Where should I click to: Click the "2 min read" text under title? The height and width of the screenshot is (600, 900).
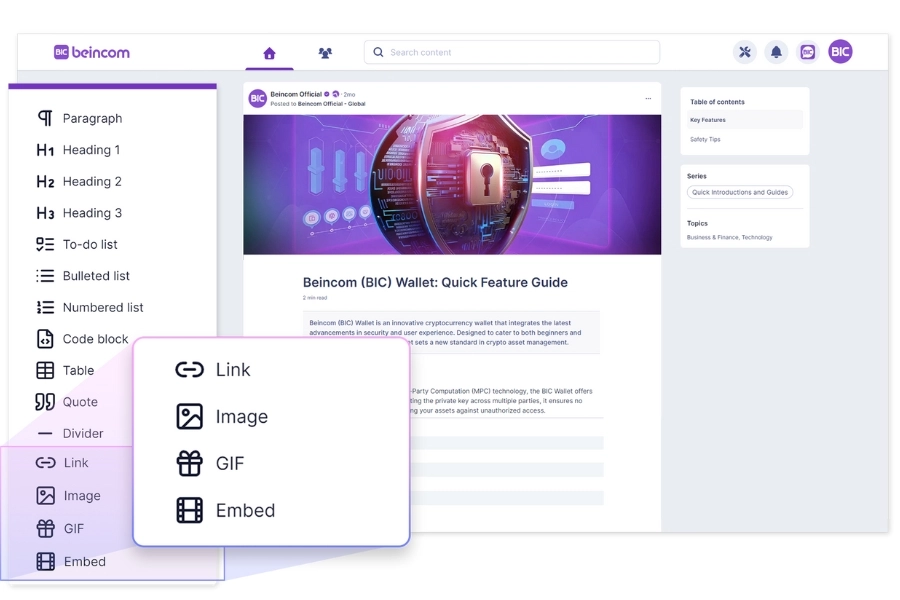tap(315, 298)
